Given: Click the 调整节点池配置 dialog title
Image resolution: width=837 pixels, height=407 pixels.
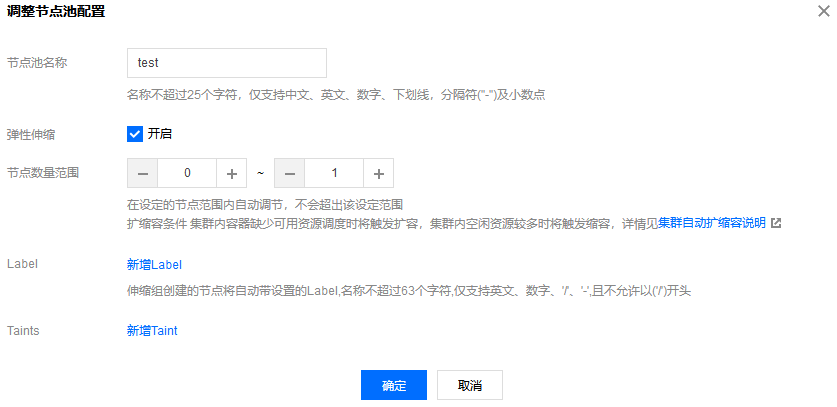Looking at the screenshot, I should click(56, 12).
